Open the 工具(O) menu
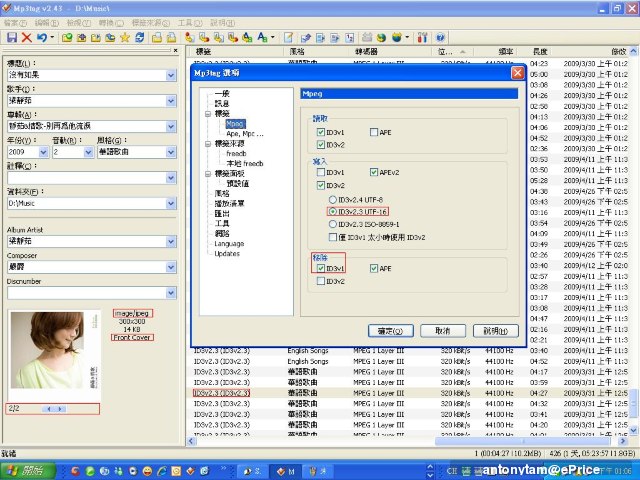 pyautogui.click(x=190, y=23)
